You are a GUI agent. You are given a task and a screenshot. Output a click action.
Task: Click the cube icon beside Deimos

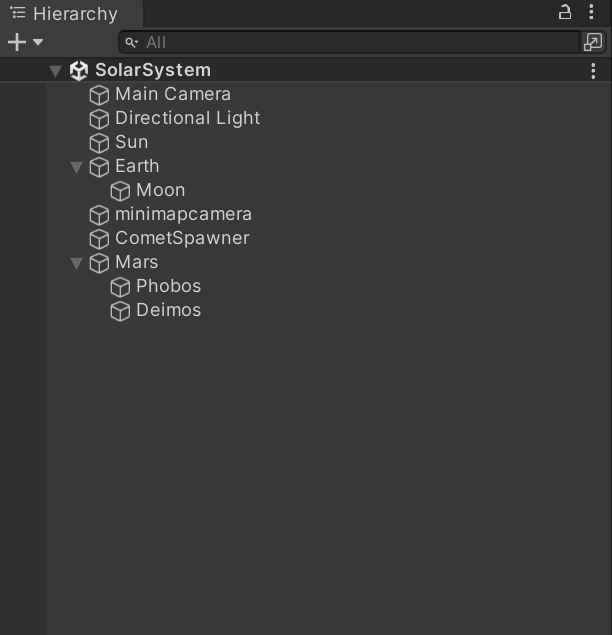click(x=120, y=311)
